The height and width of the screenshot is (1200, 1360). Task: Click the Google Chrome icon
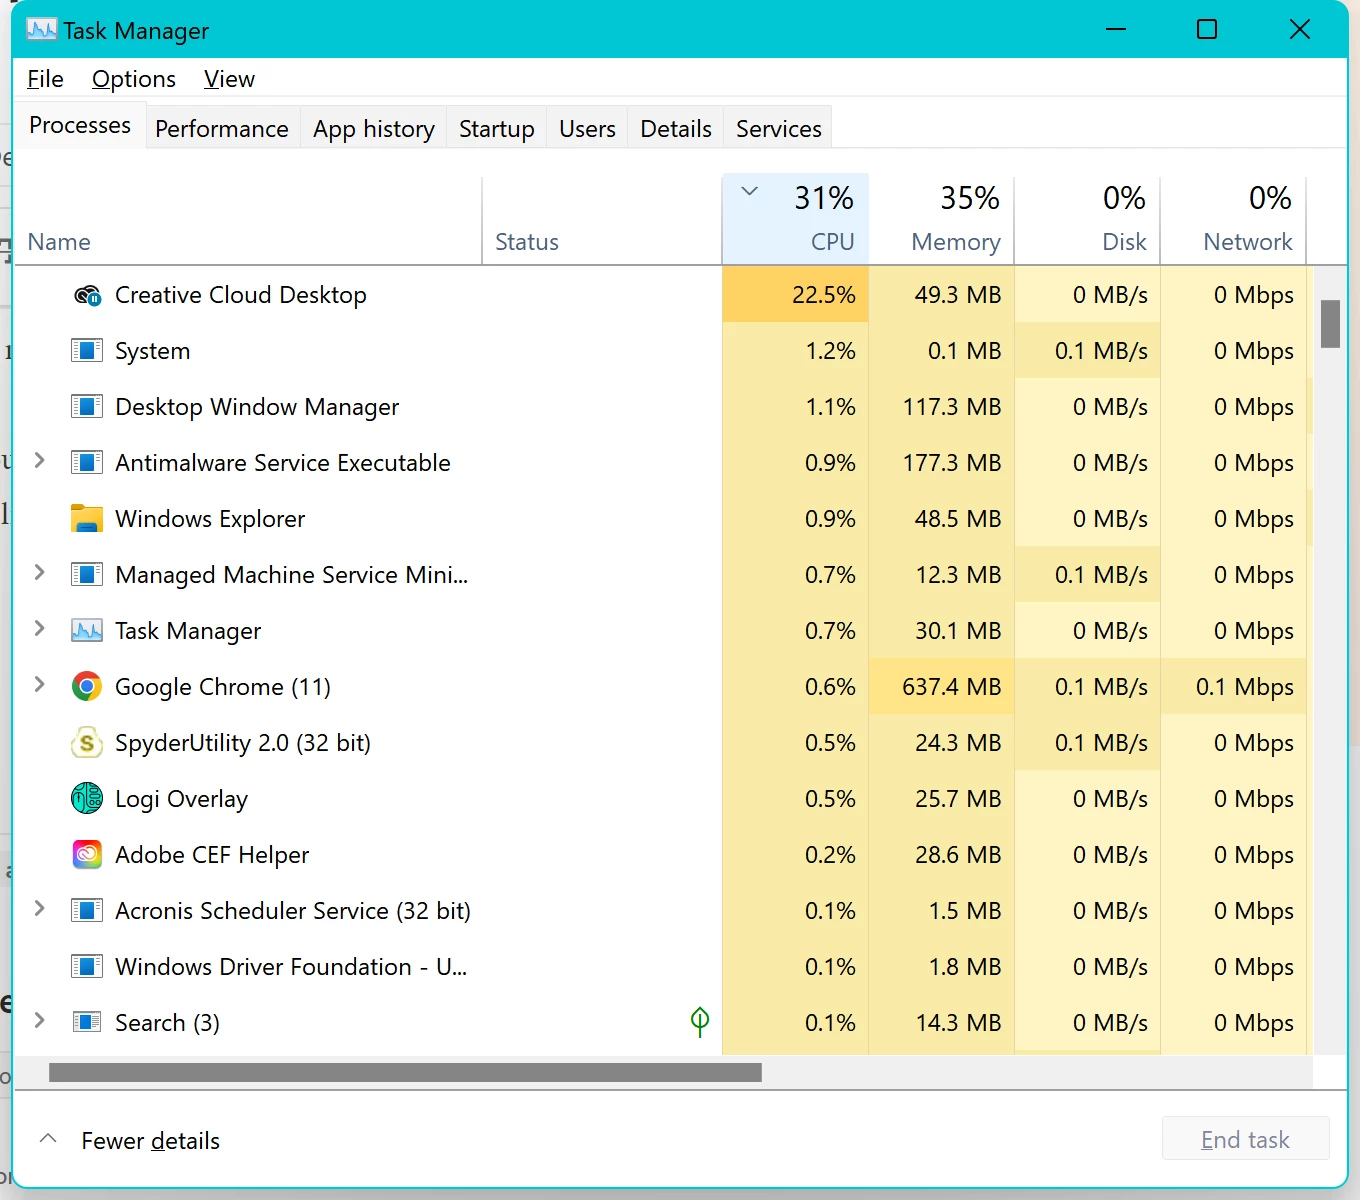coord(87,686)
